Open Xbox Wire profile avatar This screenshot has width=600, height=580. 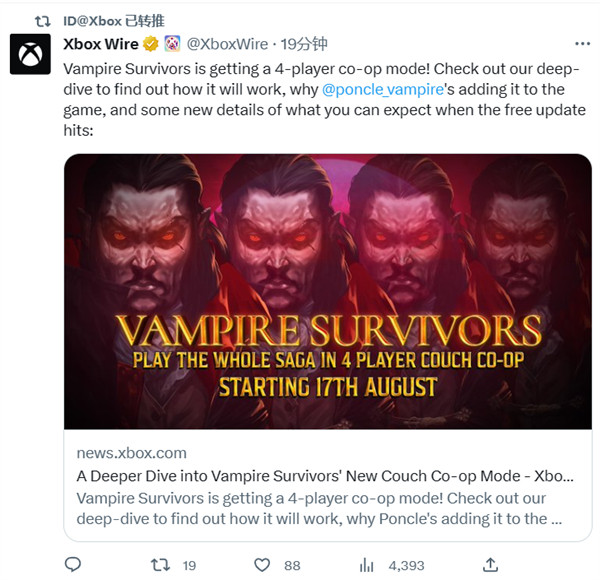(x=30, y=54)
